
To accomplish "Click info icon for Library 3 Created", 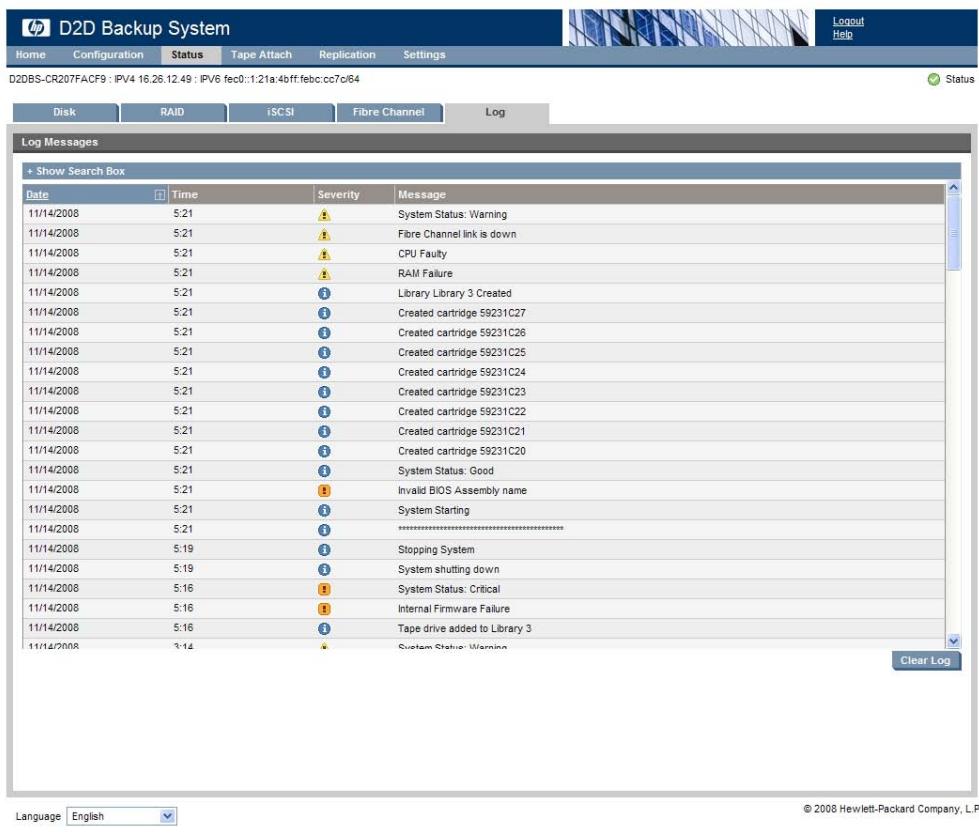I will click(x=324, y=293).
